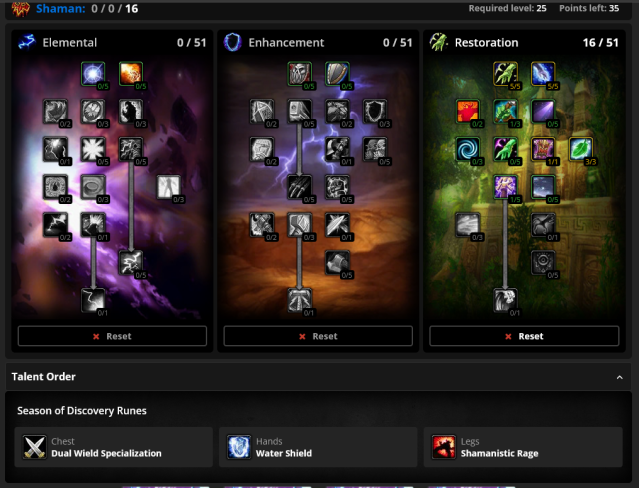Screen dimensions: 639x488
Task: Click Two-Handed Axes and Maces talent
Action: (337, 149)
